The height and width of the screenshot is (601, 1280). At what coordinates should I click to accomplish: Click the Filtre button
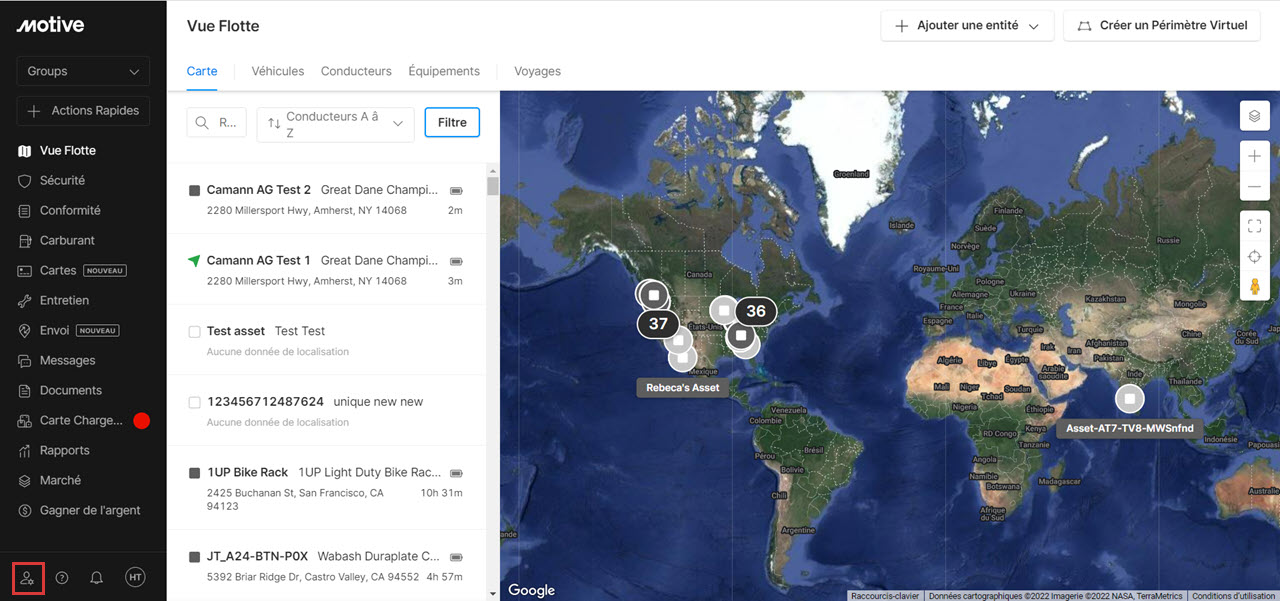point(452,123)
